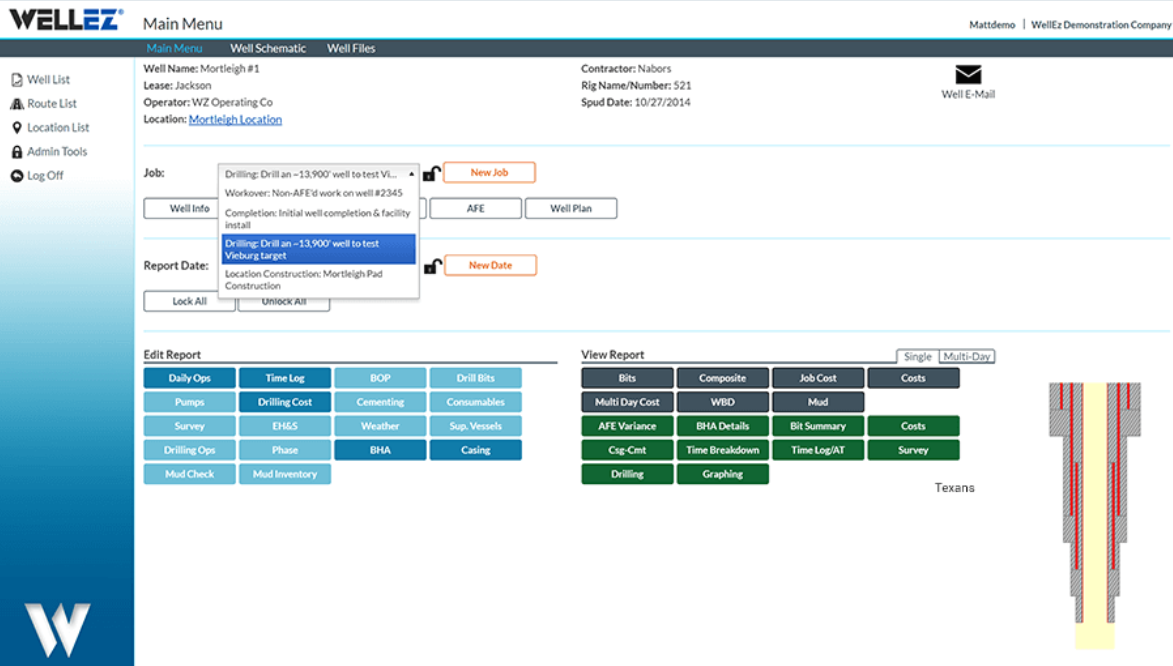Click the unlock padlock beside the Job dropdown
1173x666 pixels.
[431, 172]
